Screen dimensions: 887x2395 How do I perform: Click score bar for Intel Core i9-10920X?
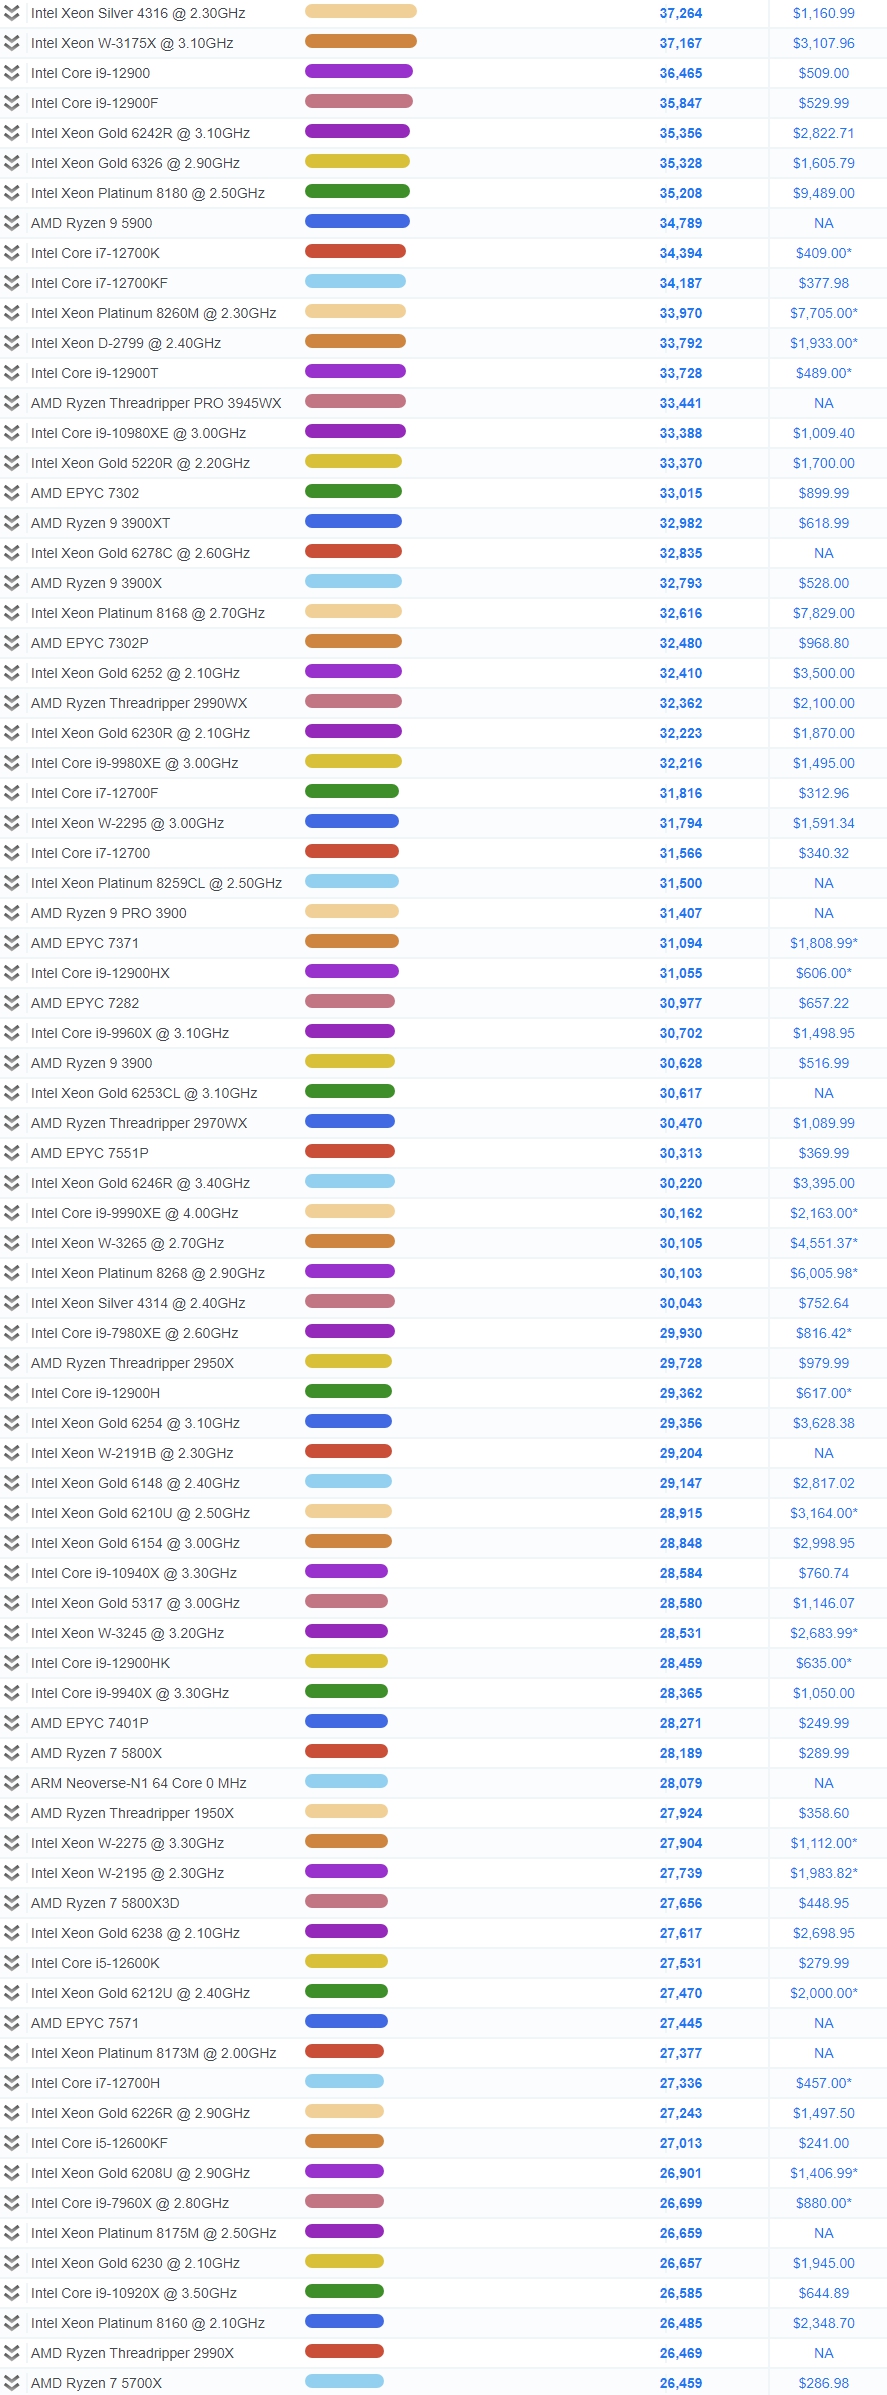(x=344, y=2291)
